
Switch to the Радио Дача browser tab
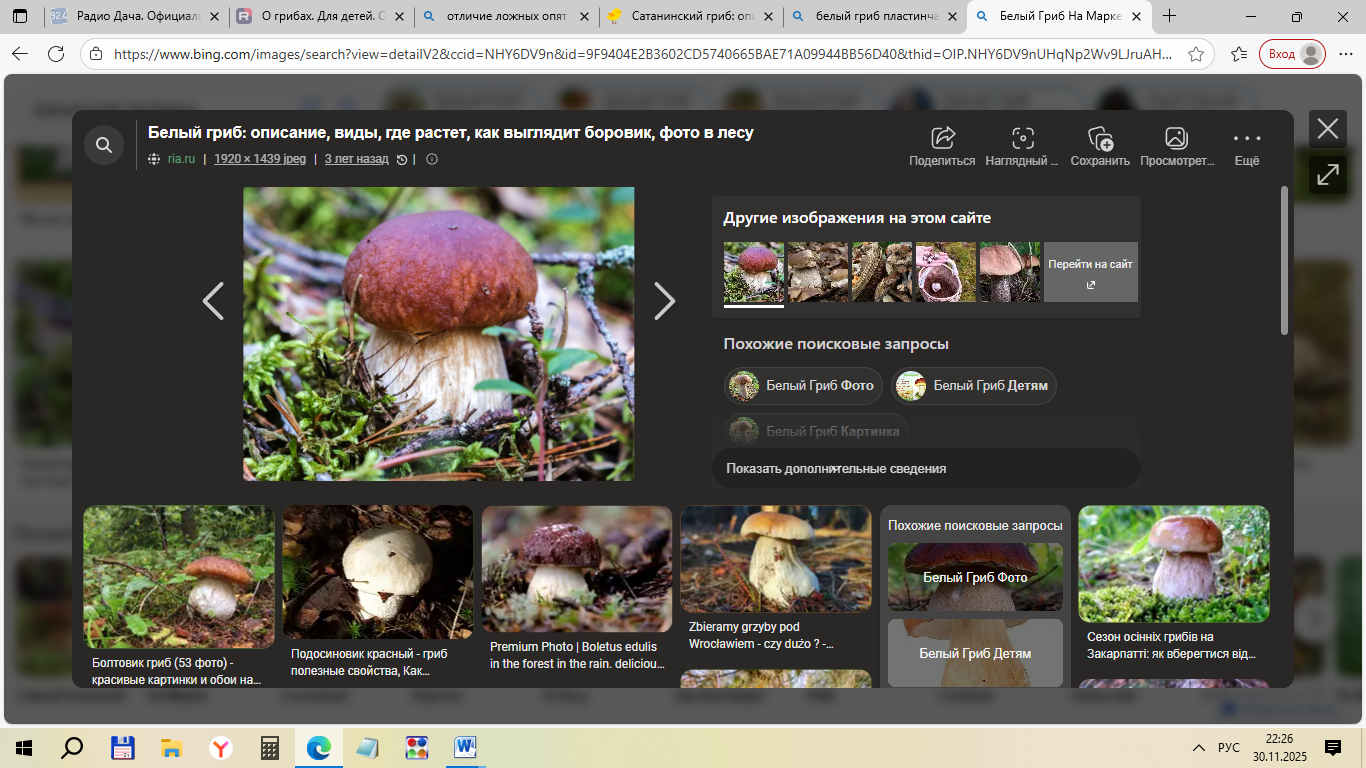tap(135, 17)
